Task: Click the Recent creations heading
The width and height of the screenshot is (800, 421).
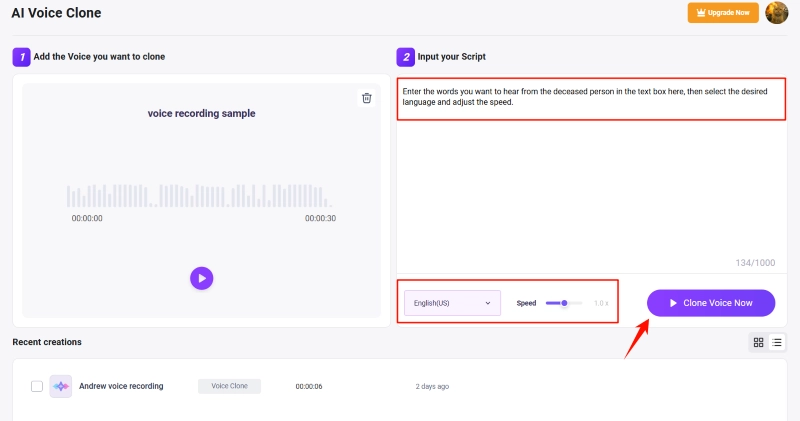Action: (x=47, y=342)
